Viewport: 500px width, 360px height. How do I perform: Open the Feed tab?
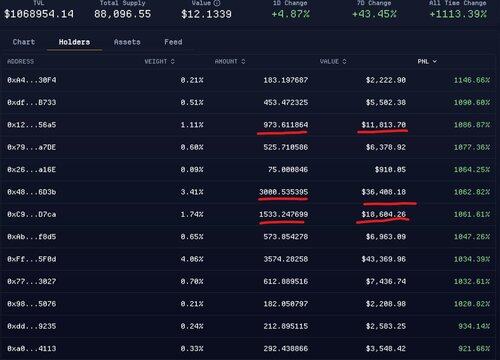(173, 42)
